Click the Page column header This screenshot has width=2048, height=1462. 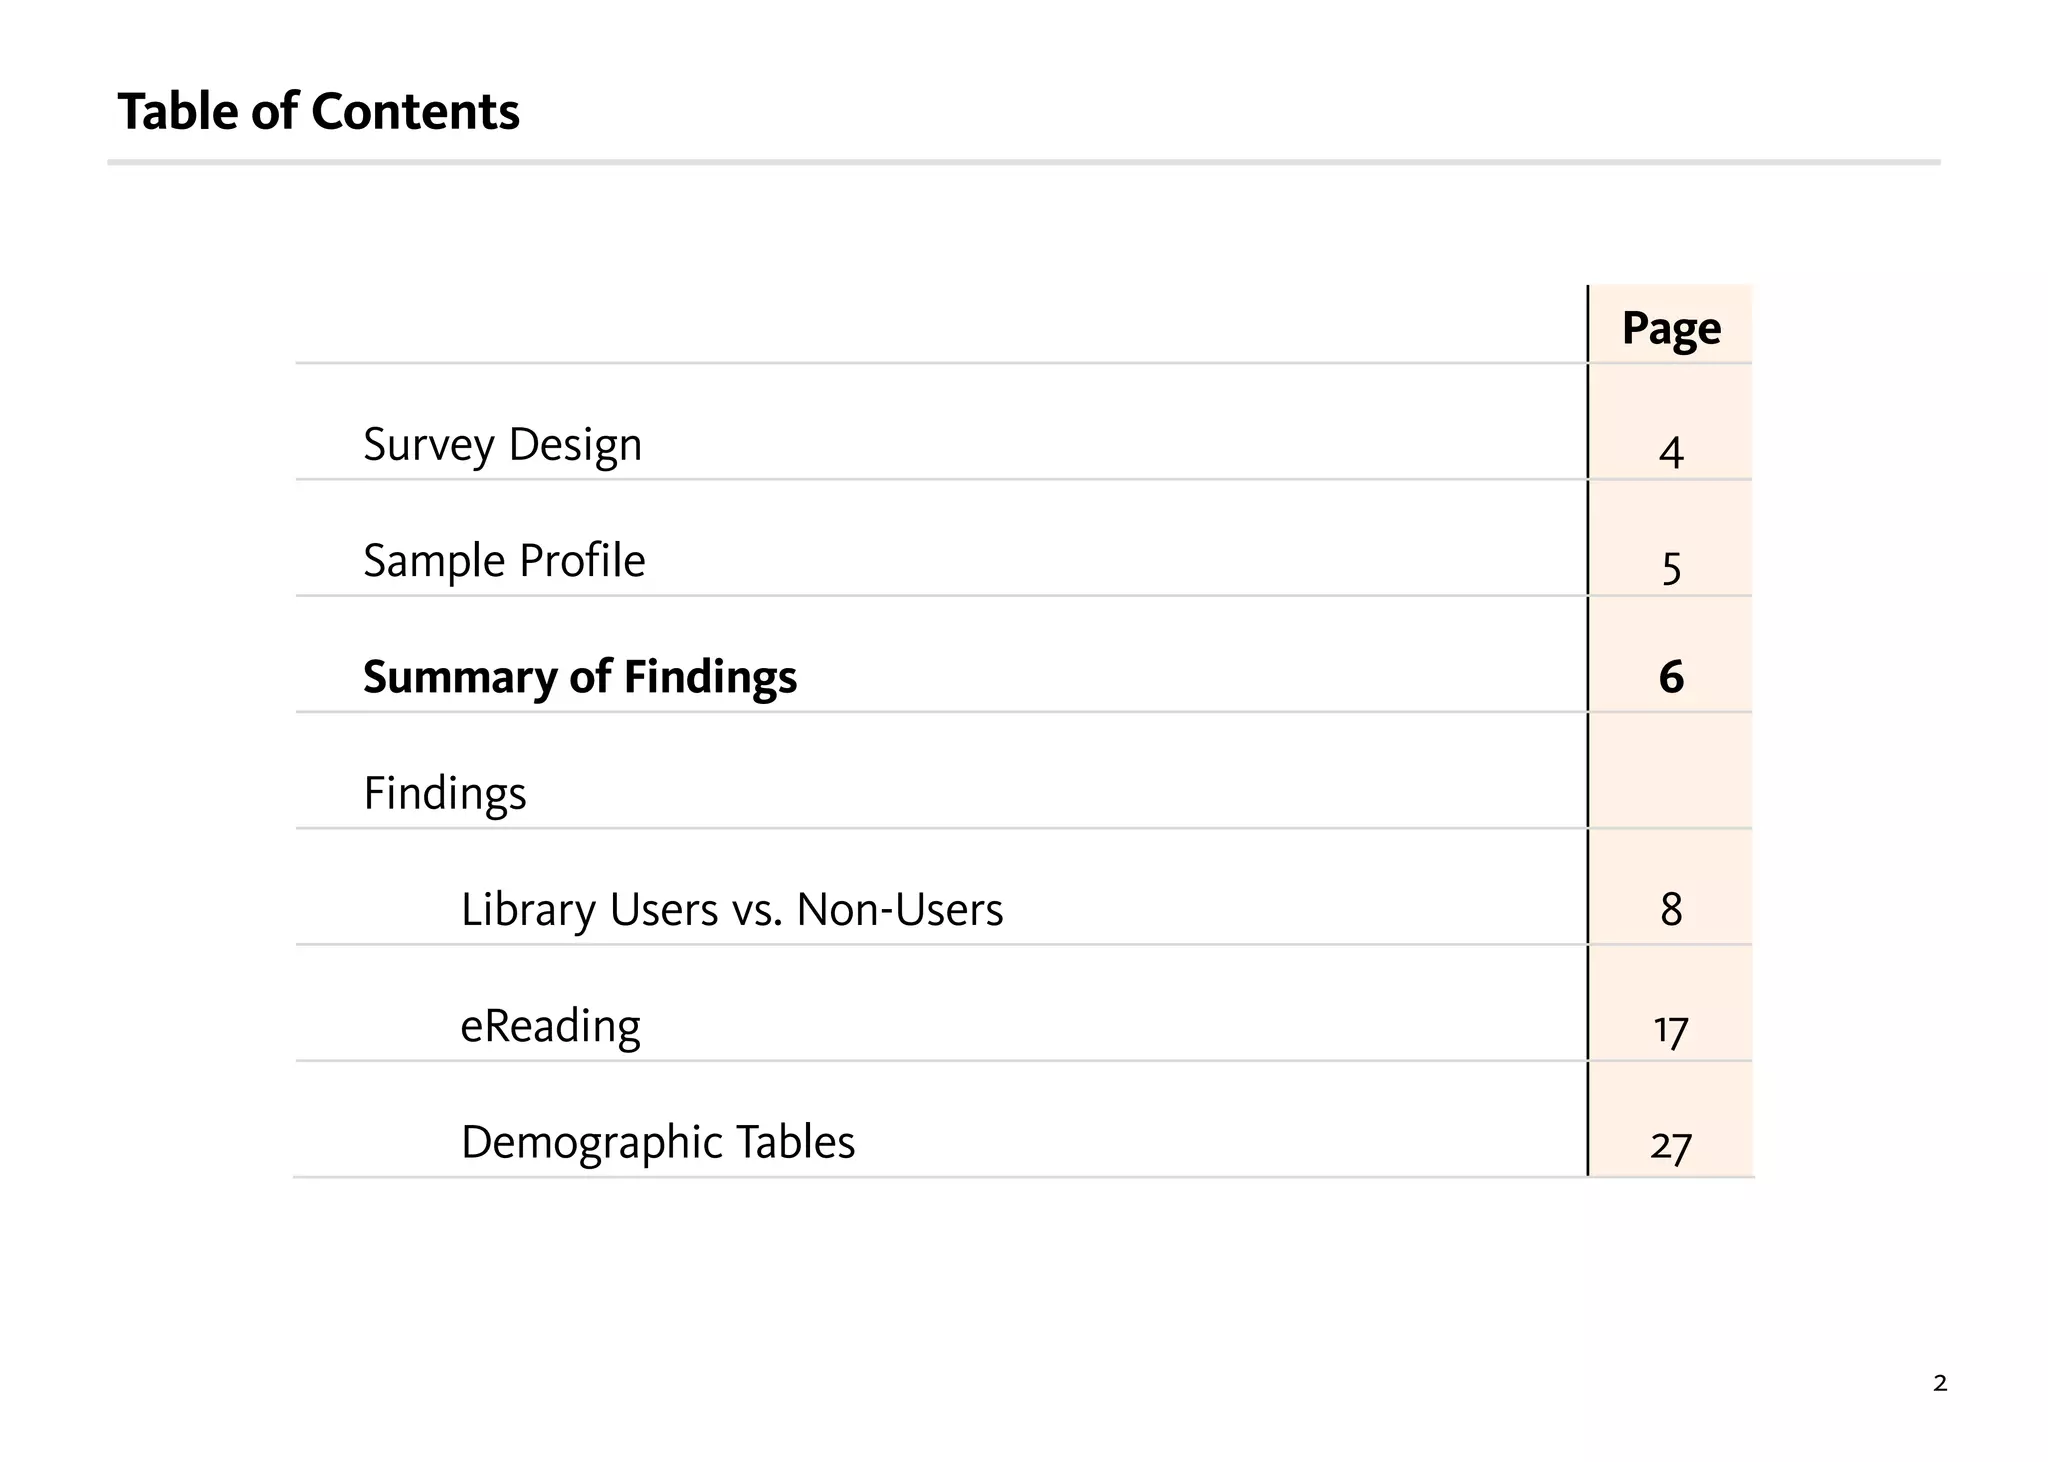pos(1671,328)
